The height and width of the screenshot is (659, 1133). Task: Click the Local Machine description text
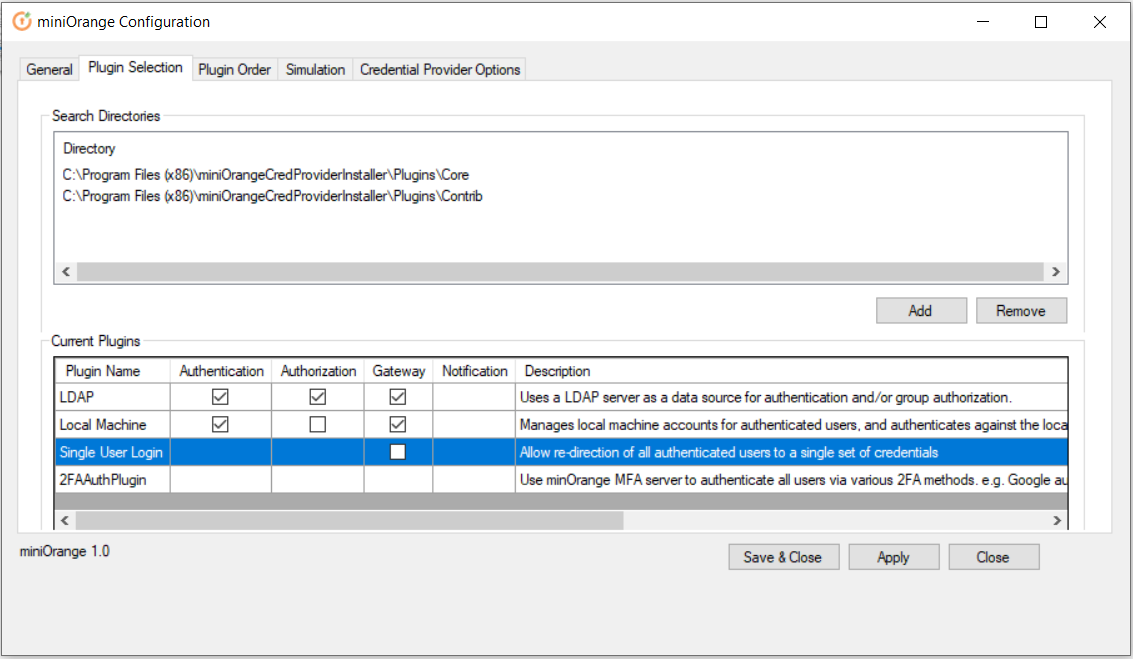click(793, 425)
